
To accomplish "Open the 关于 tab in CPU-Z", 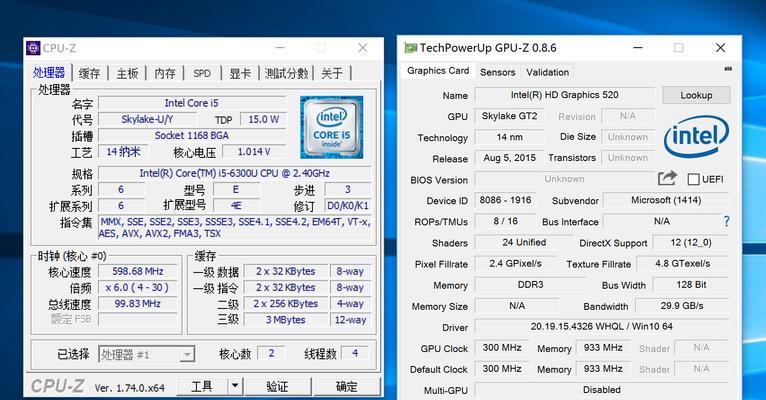I will [332, 73].
